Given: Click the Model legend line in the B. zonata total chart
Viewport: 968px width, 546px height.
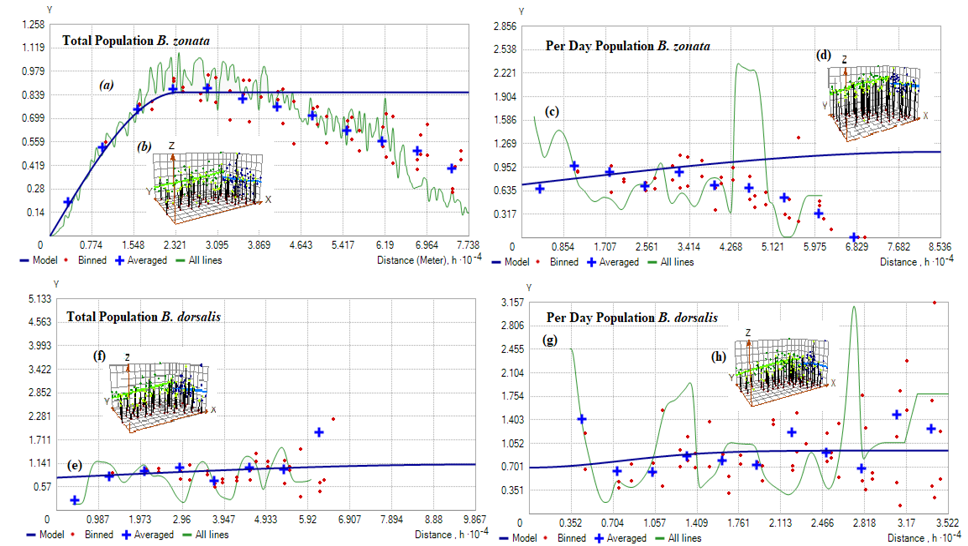Looking at the screenshot, I should (38, 261).
